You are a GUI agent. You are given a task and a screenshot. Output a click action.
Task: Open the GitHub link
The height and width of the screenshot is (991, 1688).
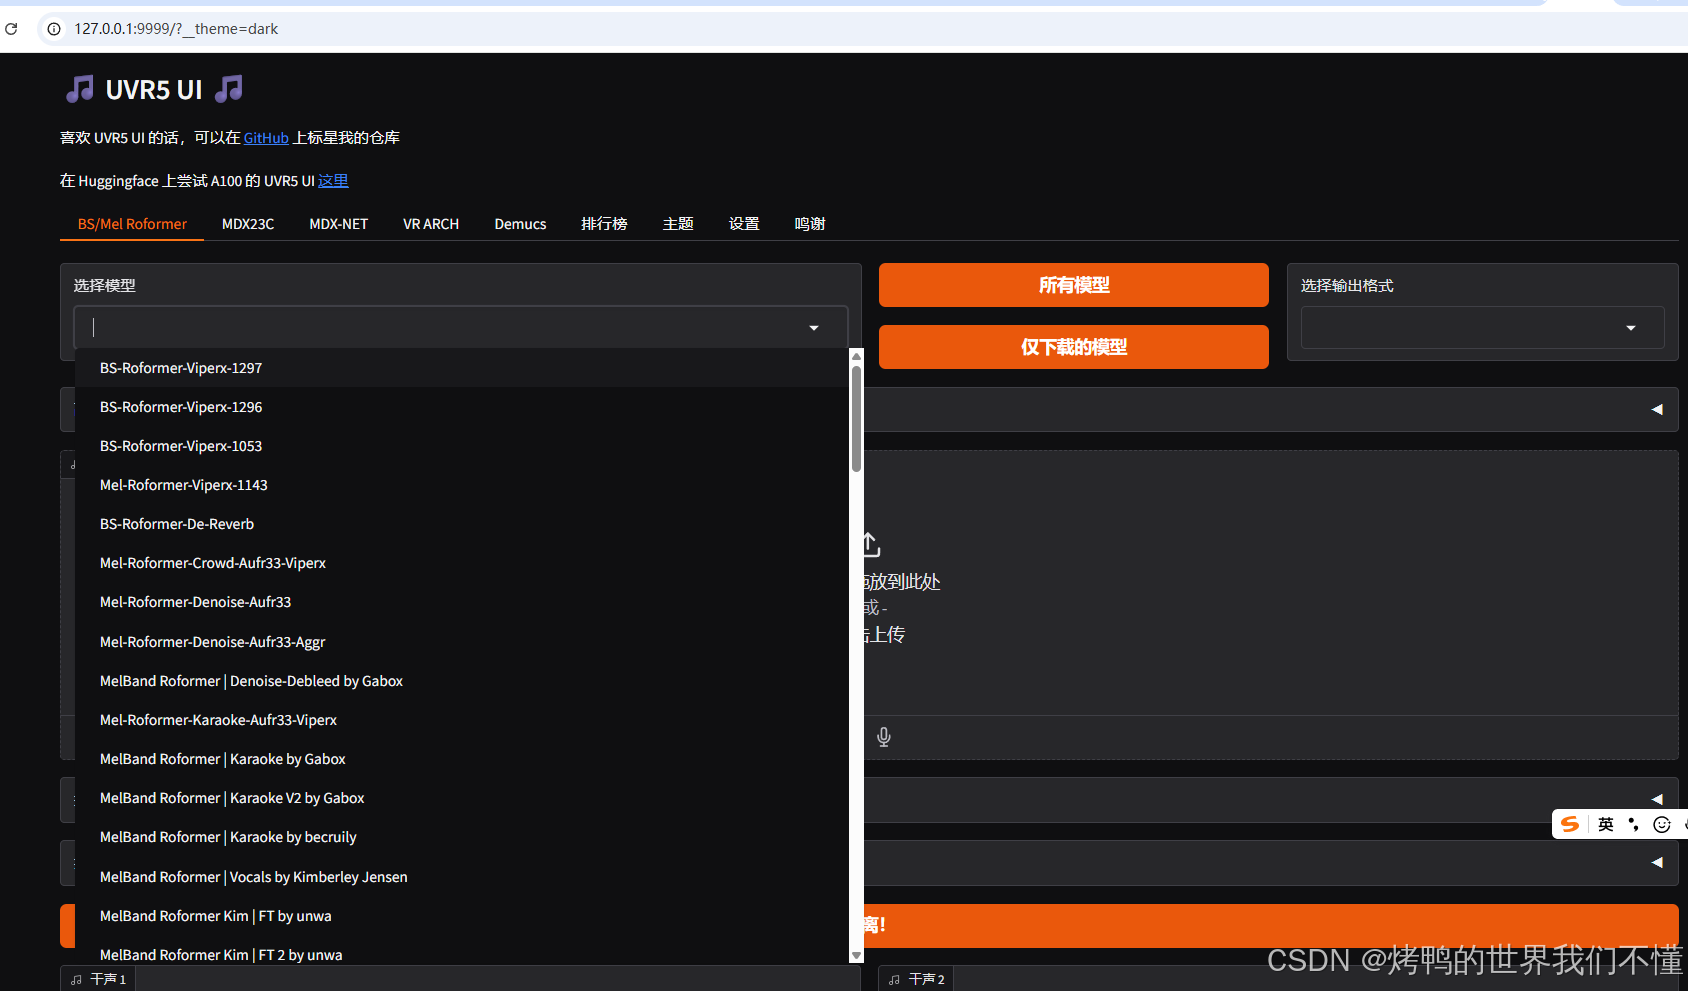pos(266,138)
